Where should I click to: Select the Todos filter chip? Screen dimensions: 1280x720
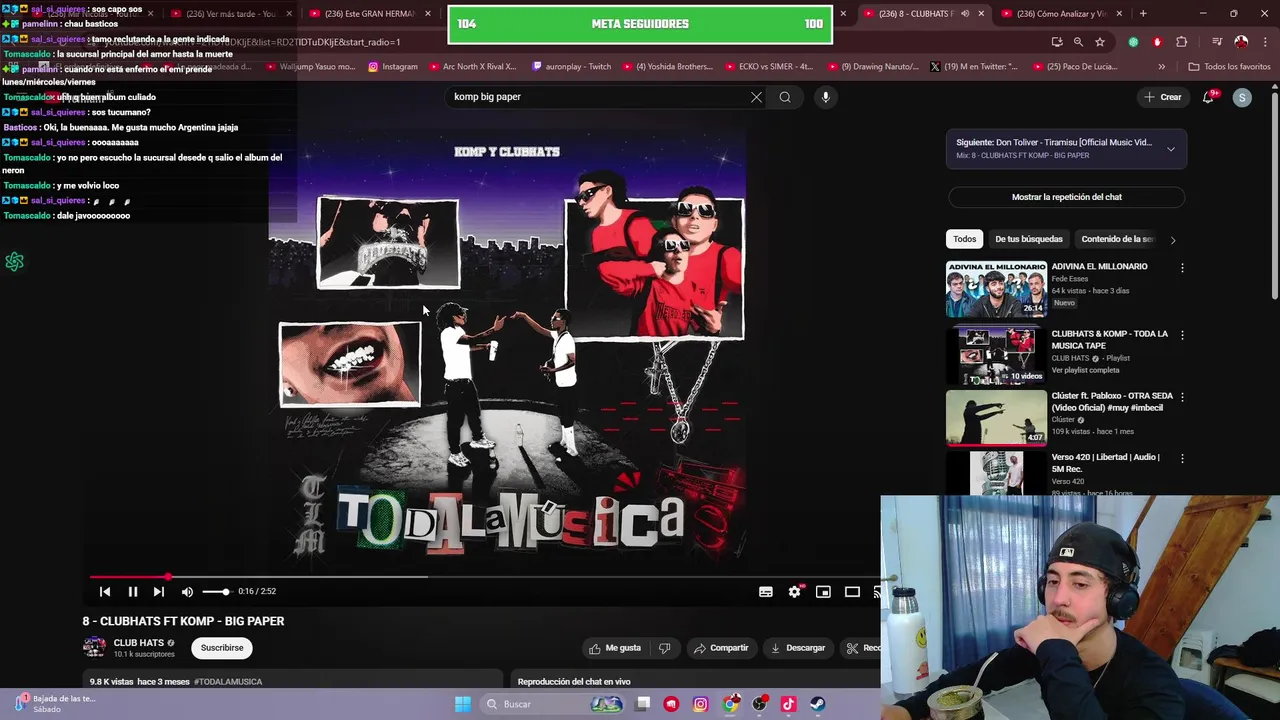pos(964,239)
